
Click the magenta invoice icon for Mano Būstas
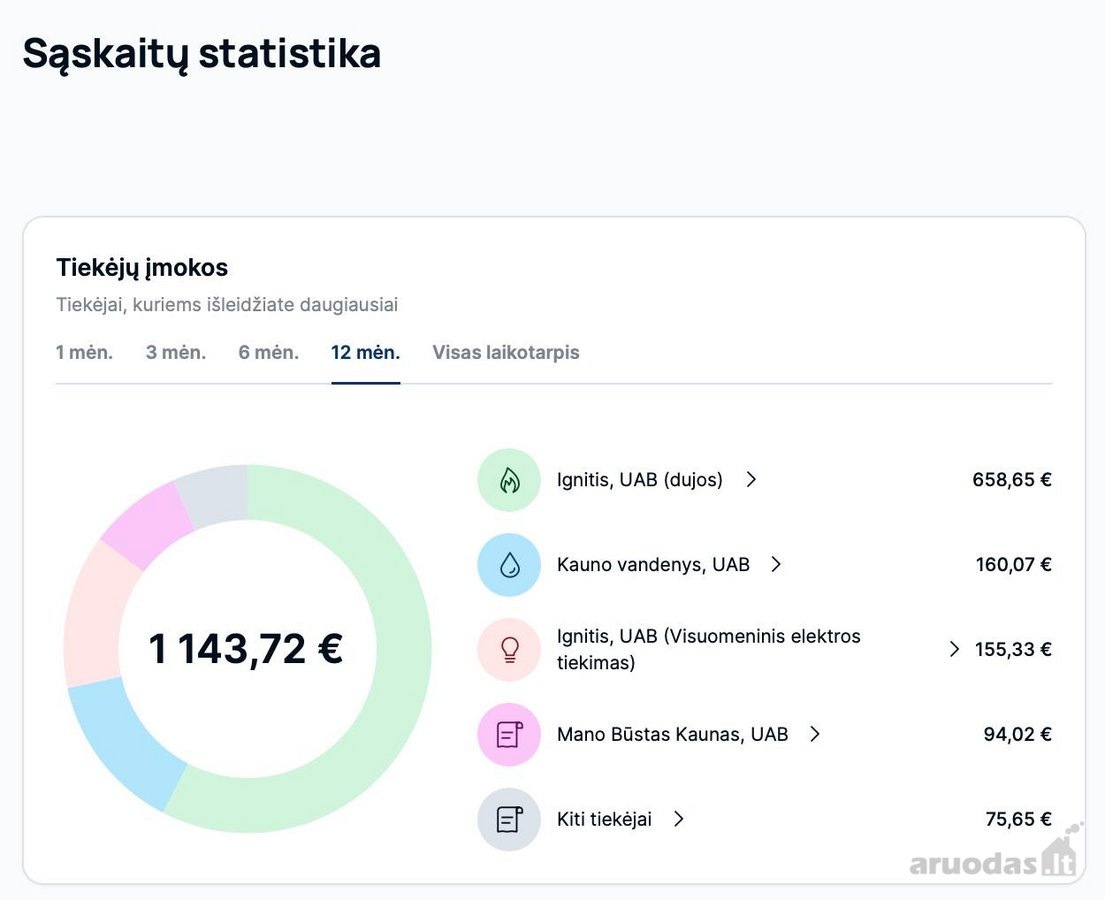click(509, 734)
